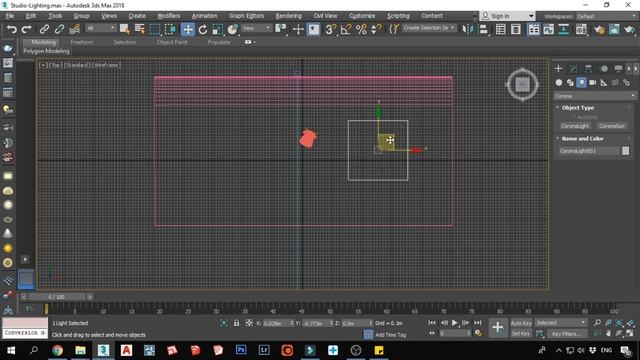Image resolution: width=640 pixels, height=360 pixels.
Task: Click the CoronaLight001 name field
Action: tap(589, 151)
